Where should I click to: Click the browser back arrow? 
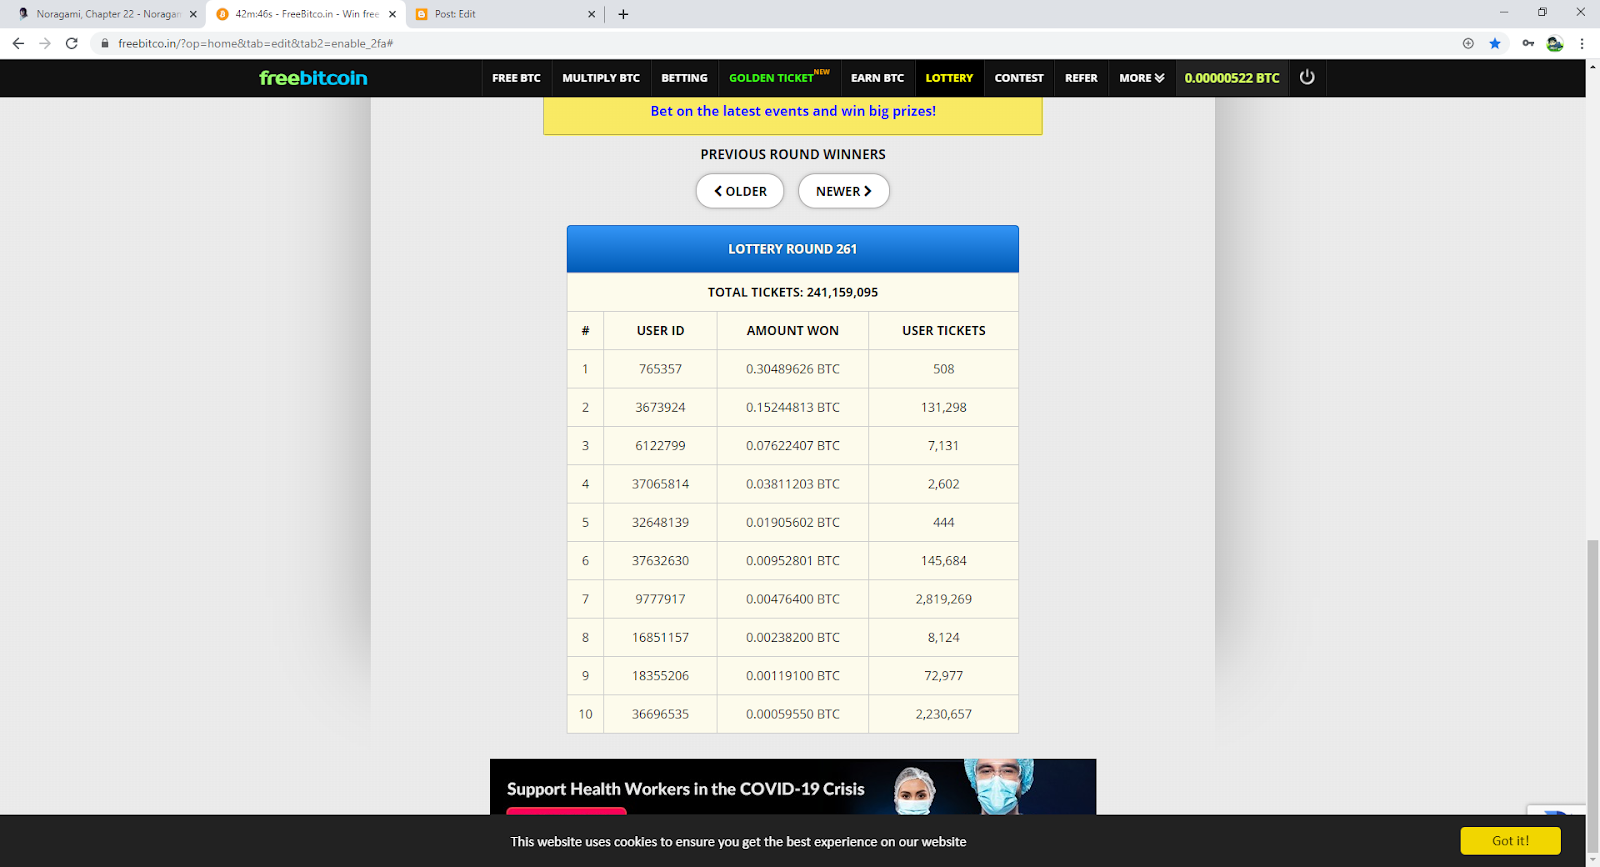point(18,43)
